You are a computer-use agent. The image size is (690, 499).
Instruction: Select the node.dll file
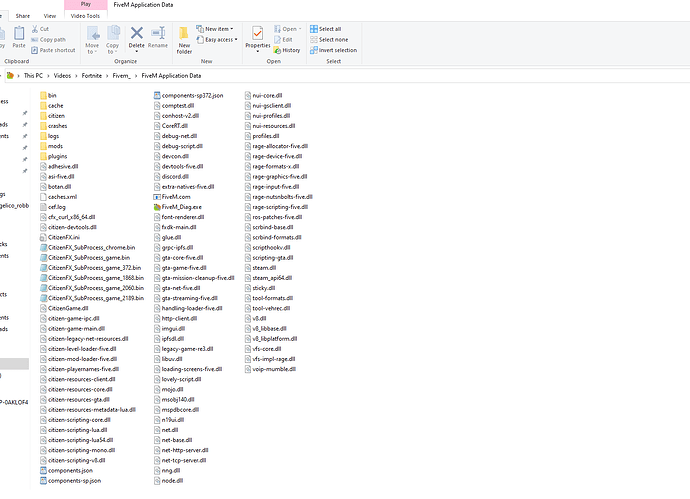(x=169, y=481)
